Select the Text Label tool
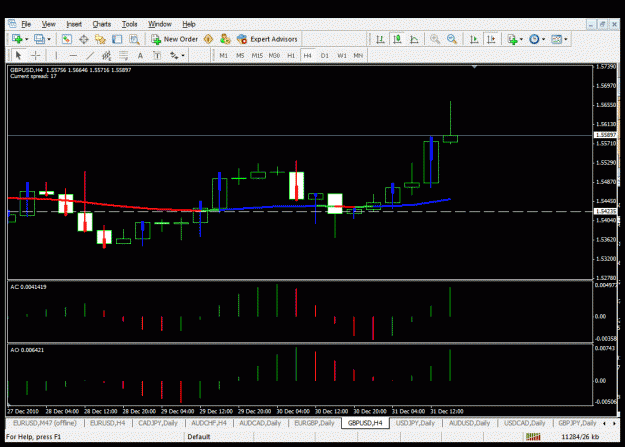Screen dimensions: 625x447 click(x=157, y=55)
